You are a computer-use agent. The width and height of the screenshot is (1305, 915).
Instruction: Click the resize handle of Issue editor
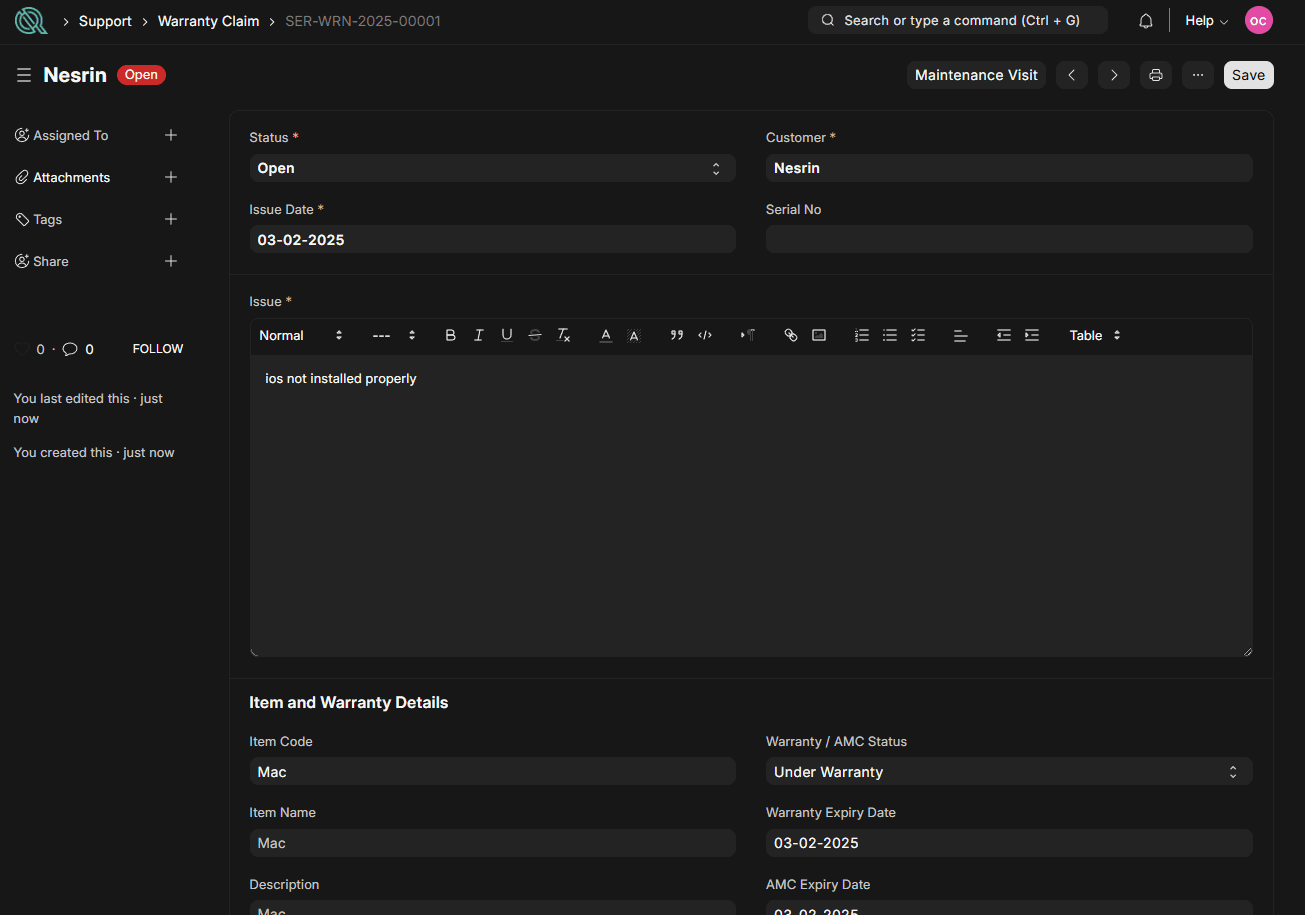point(1246,651)
